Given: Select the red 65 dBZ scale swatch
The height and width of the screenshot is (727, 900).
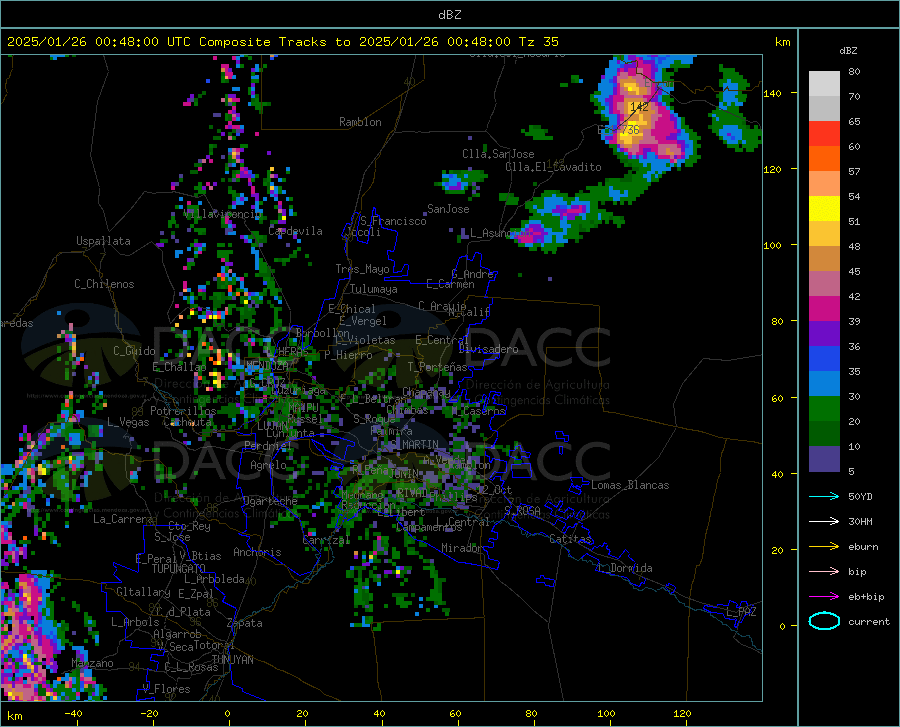Looking at the screenshot, I should coord(824,133).
